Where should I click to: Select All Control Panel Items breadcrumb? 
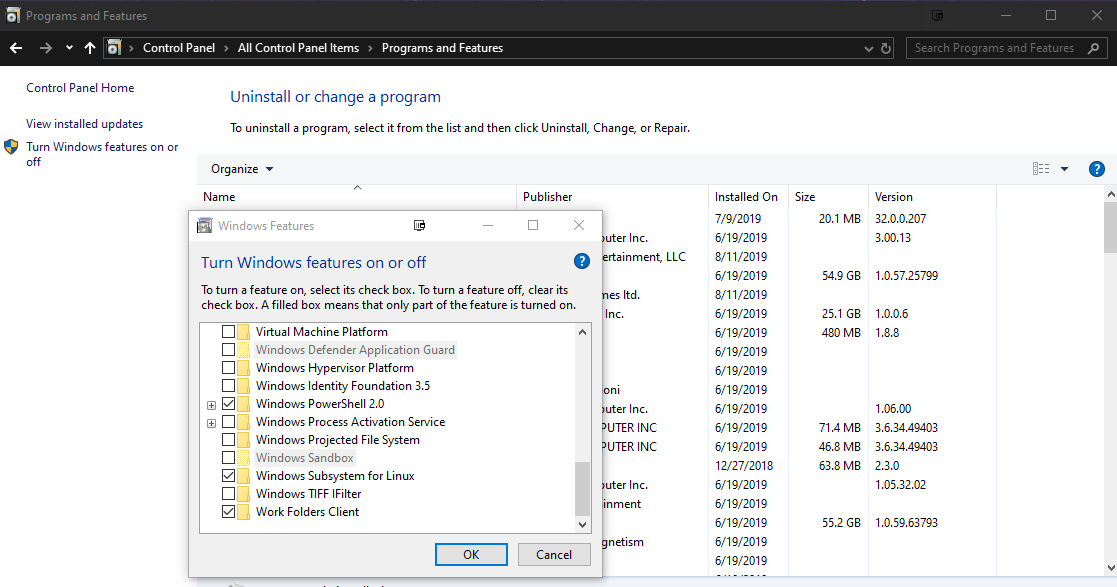coord(298,48)
